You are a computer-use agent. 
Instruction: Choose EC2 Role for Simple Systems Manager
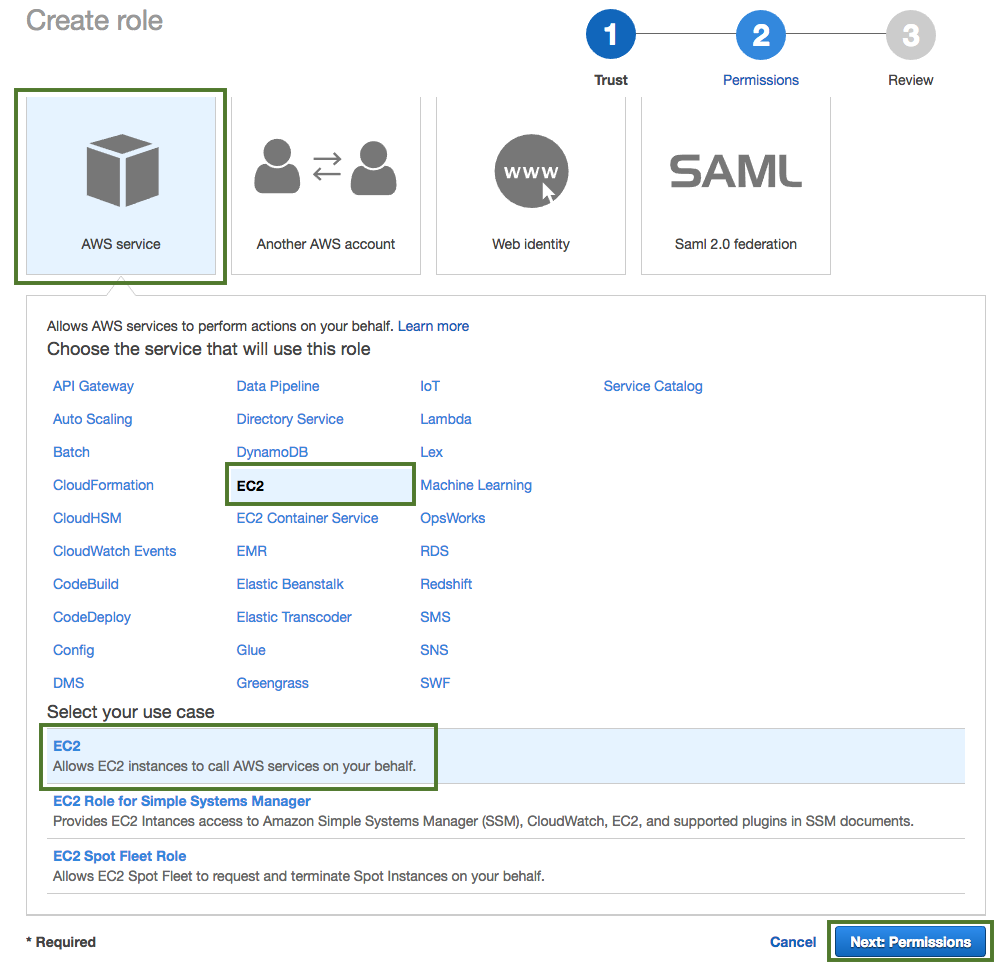click(x=182, y=801)
